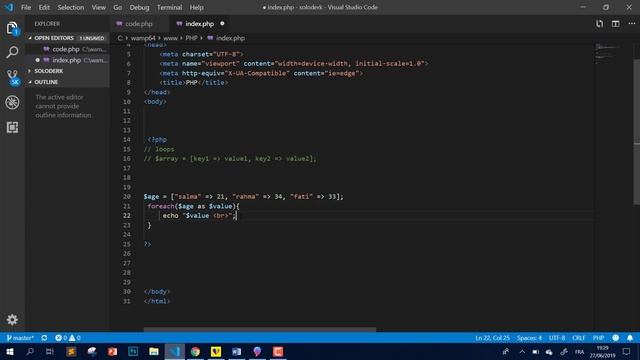Viewport: 640px width, 360px height.
Task: Open the Windows Action Center
Action: pos(627,351)
